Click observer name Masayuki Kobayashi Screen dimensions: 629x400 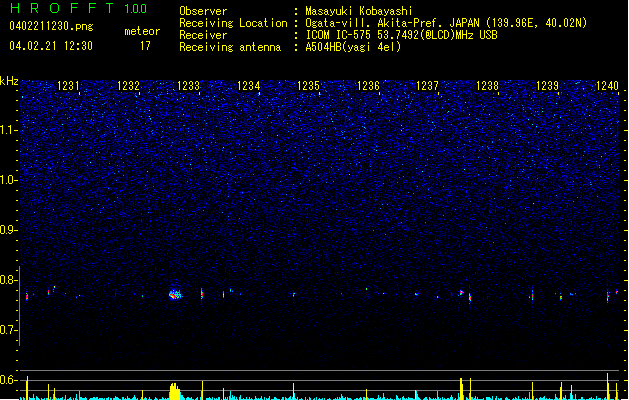(x=359, y=11)
